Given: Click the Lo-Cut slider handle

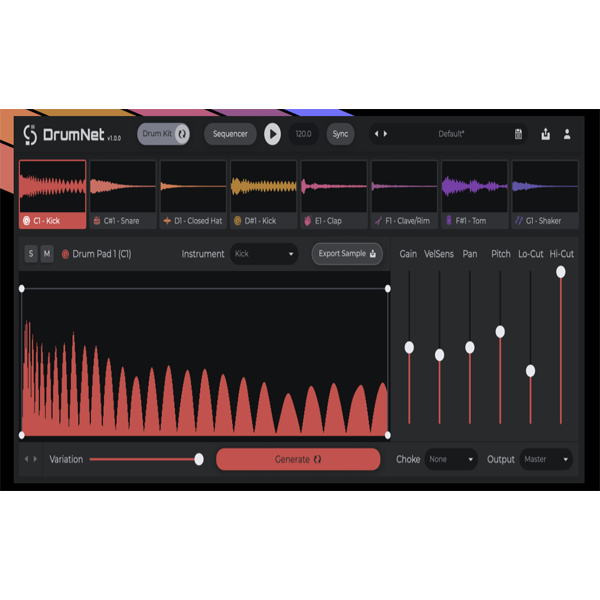Looking at the screenshot, I should tap(530, 371).
